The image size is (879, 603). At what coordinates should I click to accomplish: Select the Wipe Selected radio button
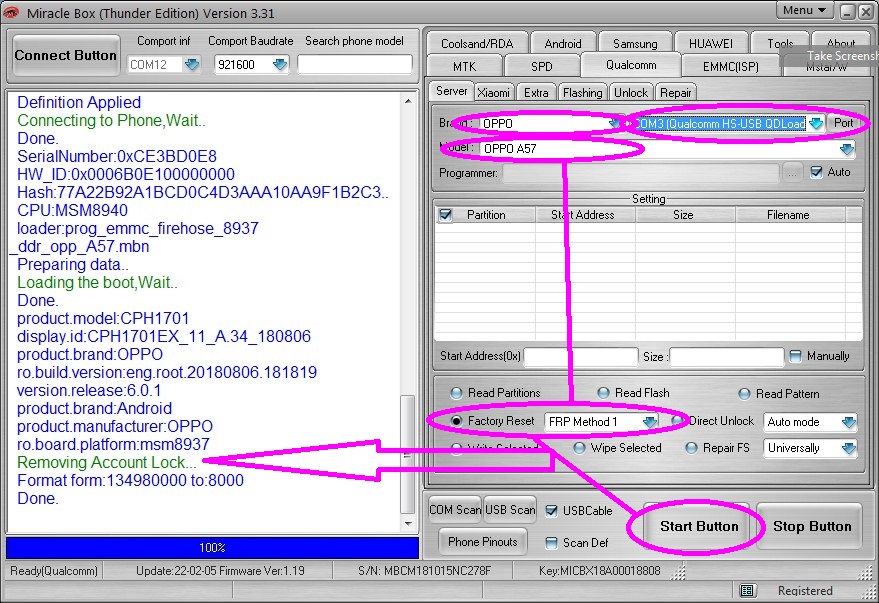pos(579,448)
